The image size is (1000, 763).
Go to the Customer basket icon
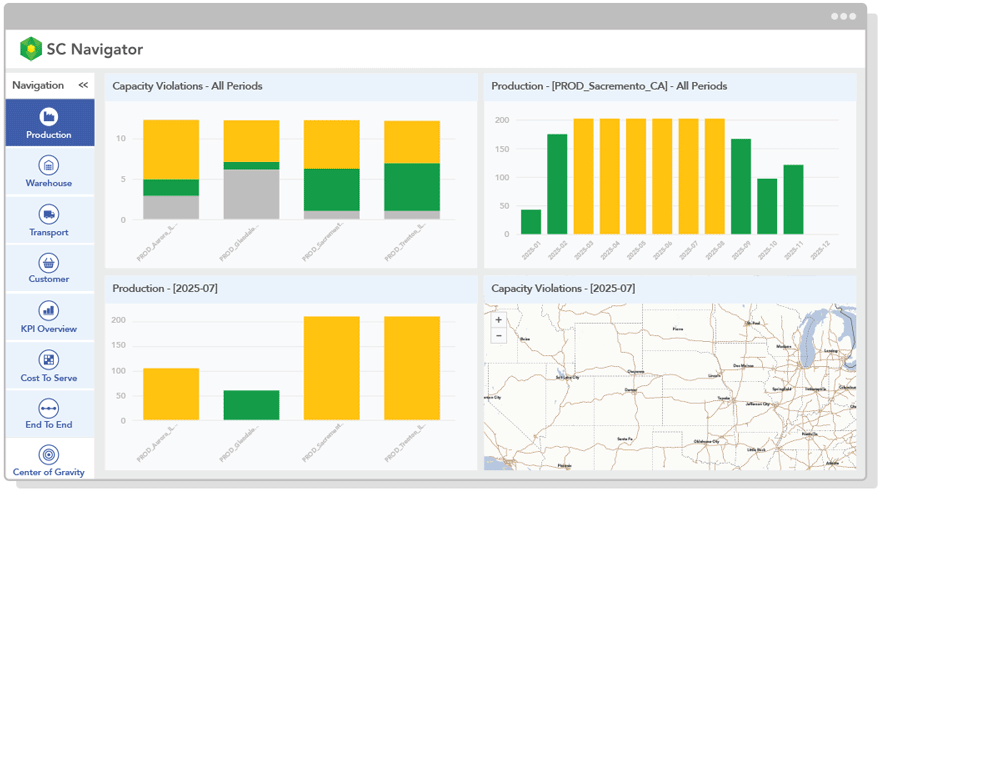point(48,262)
